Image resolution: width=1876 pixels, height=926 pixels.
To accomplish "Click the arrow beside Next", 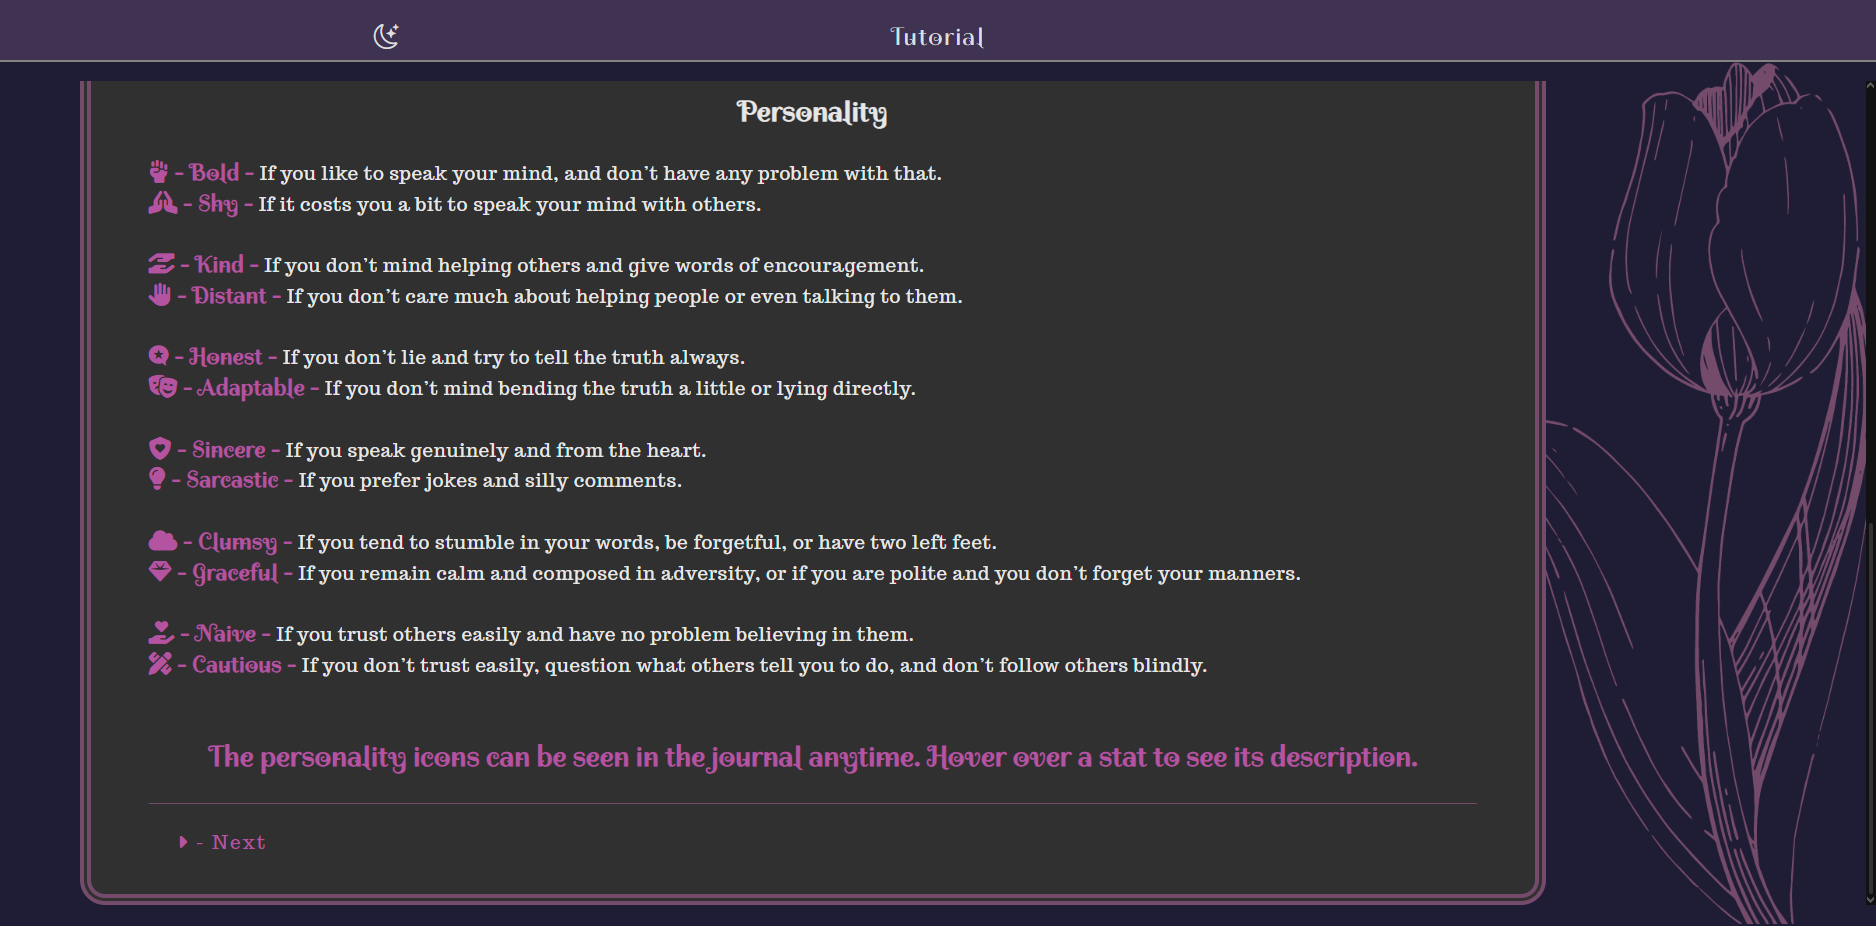I will click(183, 842).
